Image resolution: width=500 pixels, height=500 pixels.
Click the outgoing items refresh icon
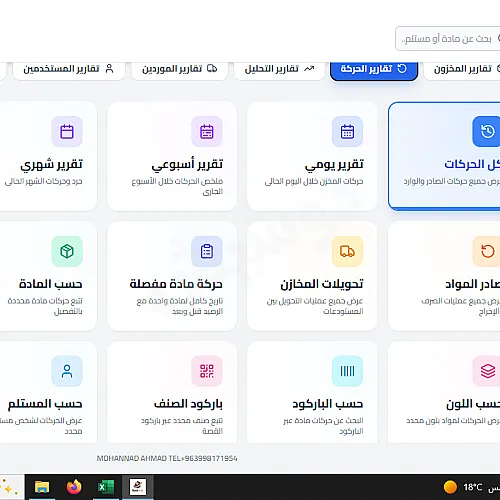pyautogui.click(x=487, y=251)
